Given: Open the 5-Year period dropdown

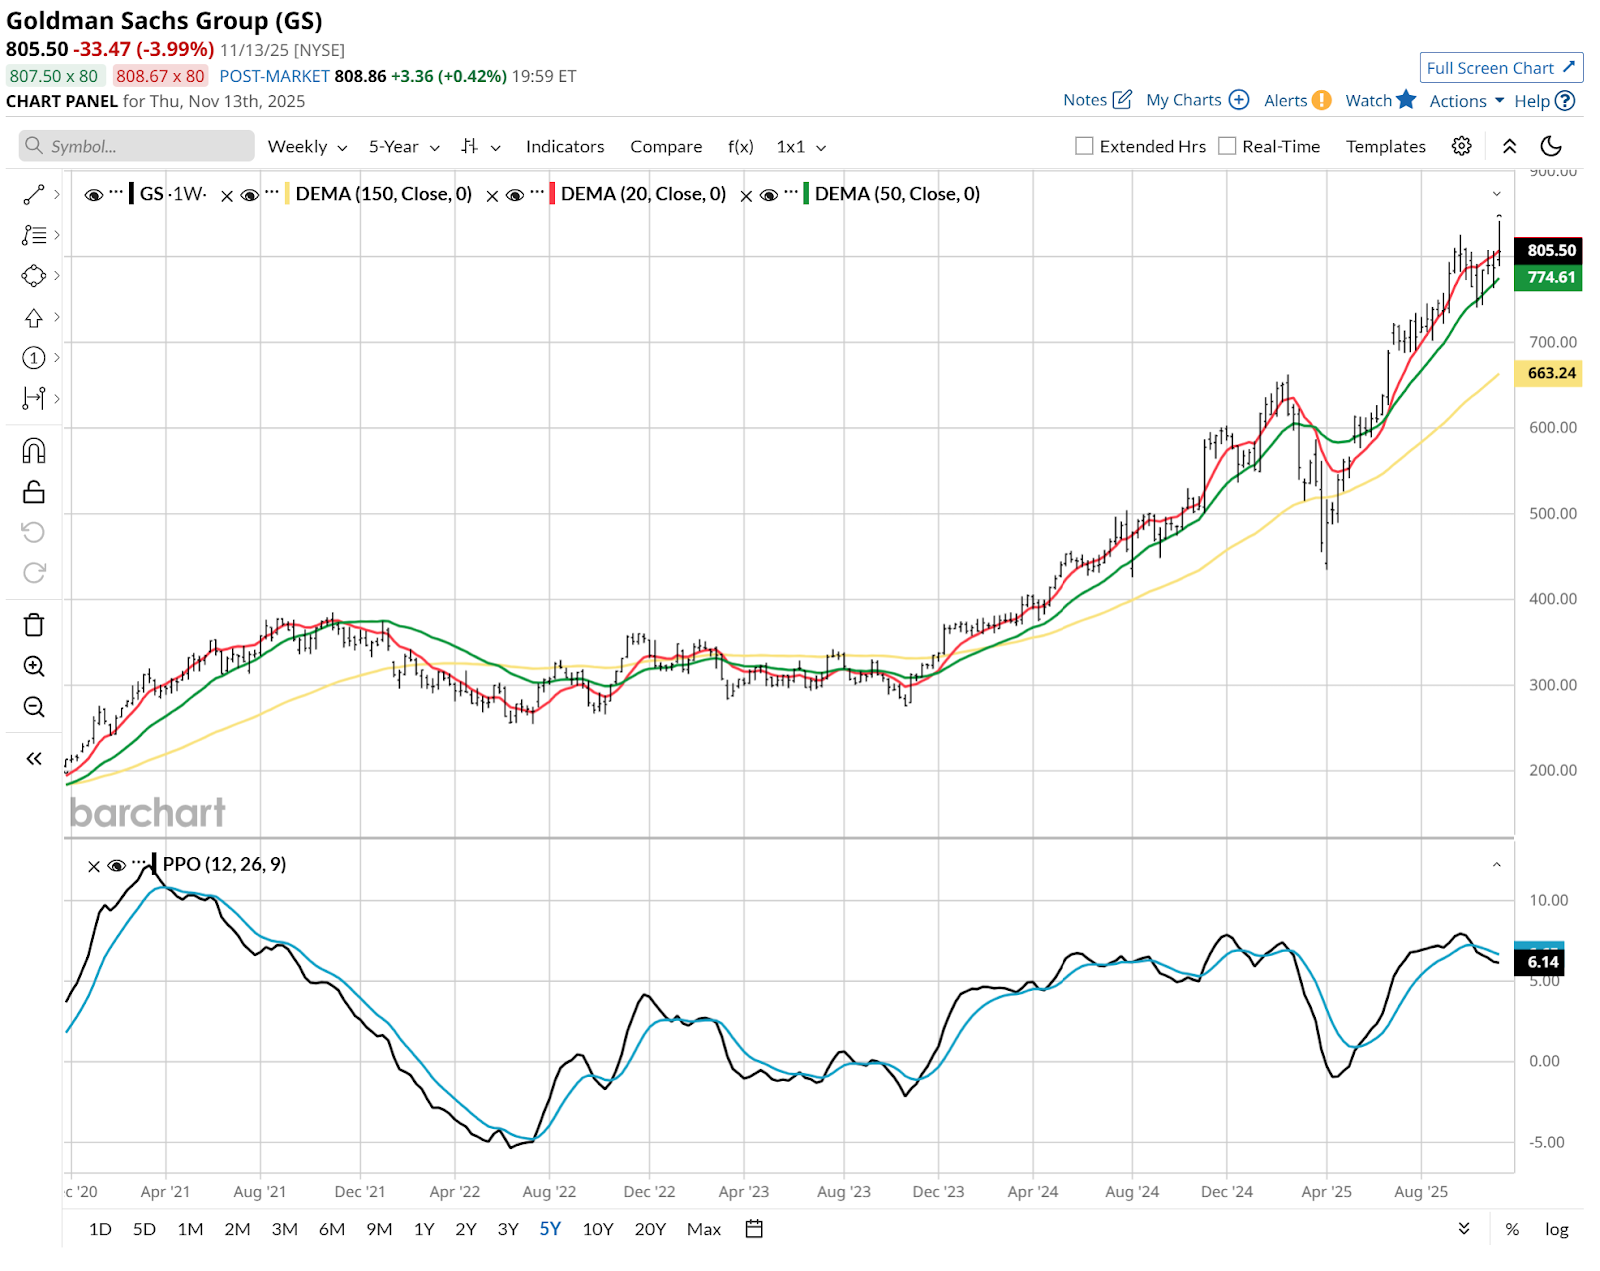Looking at the screenshot, I should click(x=404, y=146).
